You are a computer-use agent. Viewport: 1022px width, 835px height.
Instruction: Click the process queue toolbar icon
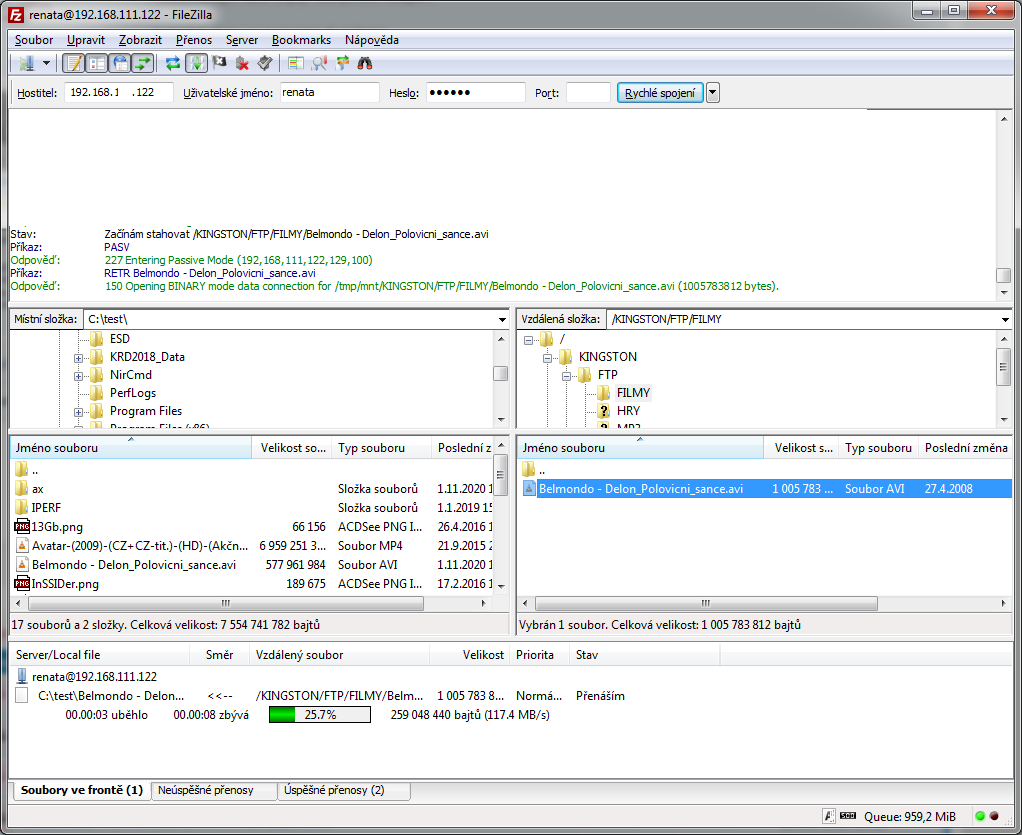pos(196,63)
